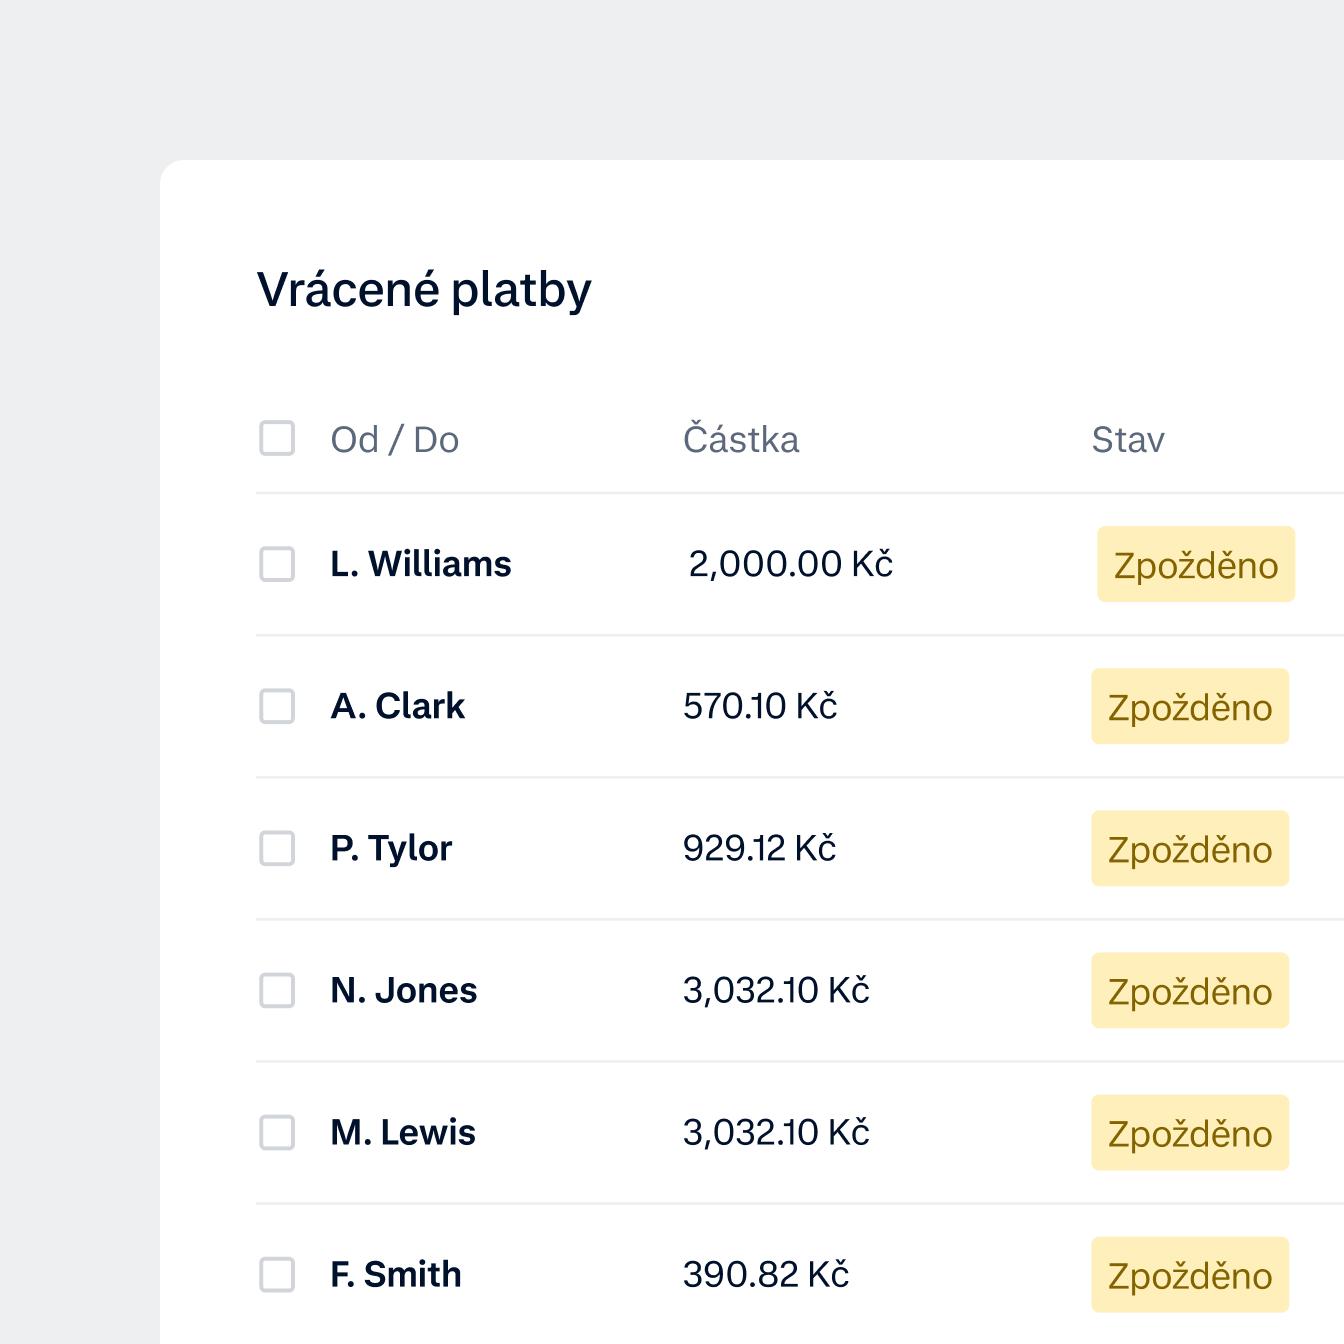Click the Zpožděno label on F. Smith's row
Image resolution: width=1344 pixels, height=1344 pixels.
click(x=1189, y=1274)
